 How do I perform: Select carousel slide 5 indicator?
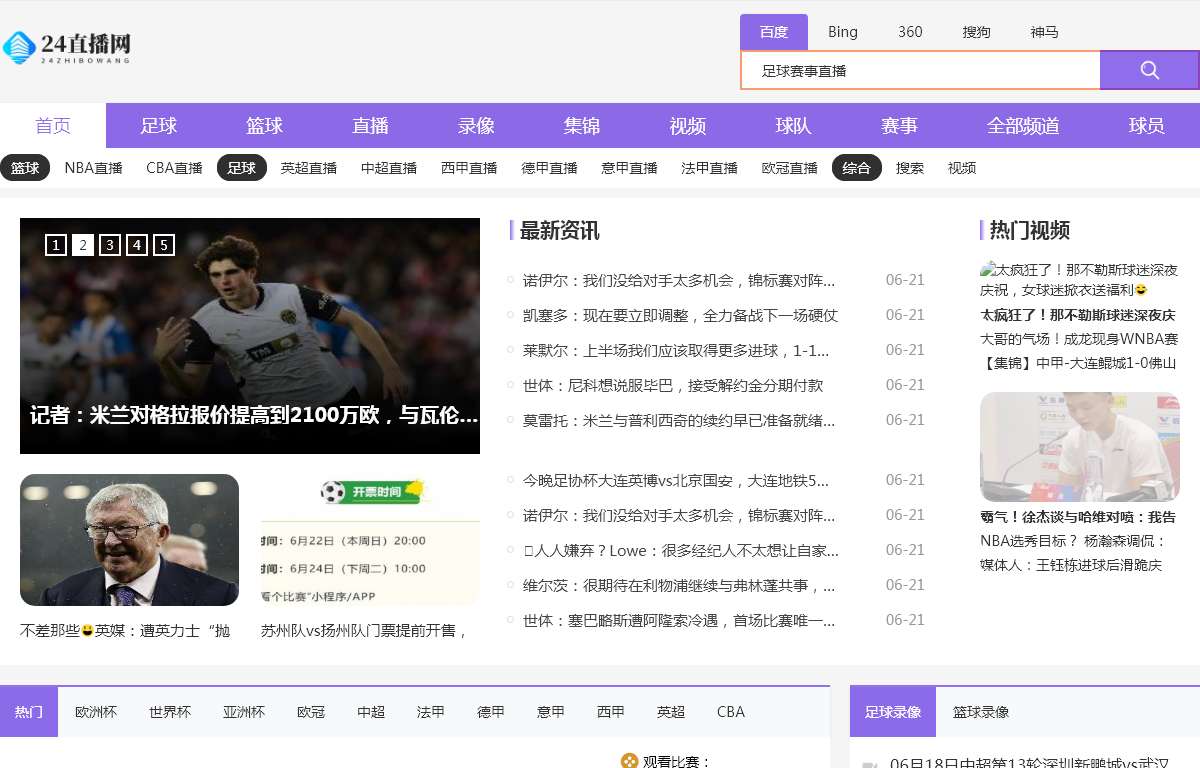tap(164, 245)
